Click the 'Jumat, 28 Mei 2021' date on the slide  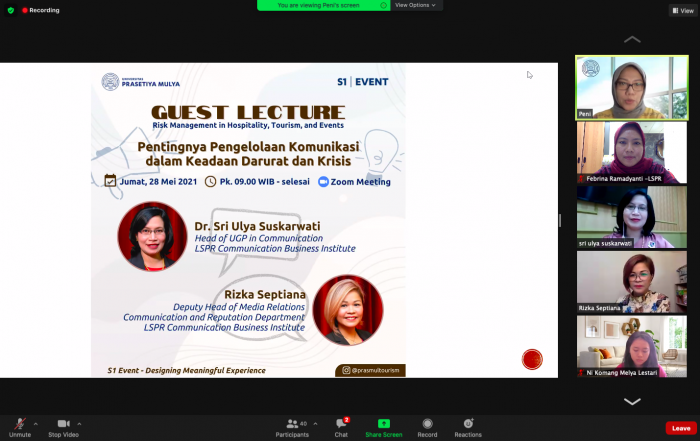coord(158,181)
